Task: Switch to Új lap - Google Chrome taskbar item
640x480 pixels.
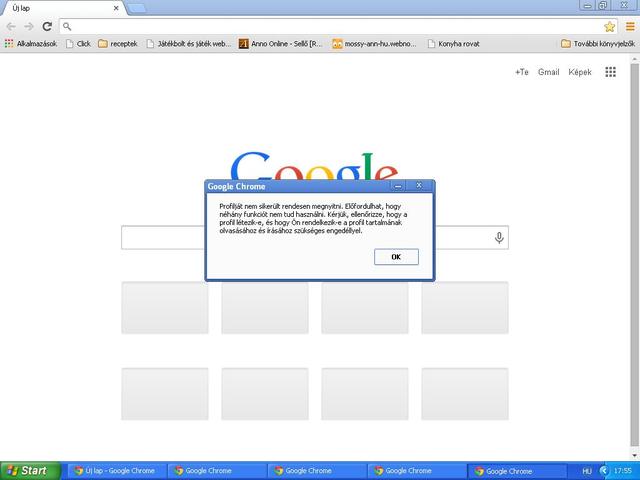Action: point(116,471)
